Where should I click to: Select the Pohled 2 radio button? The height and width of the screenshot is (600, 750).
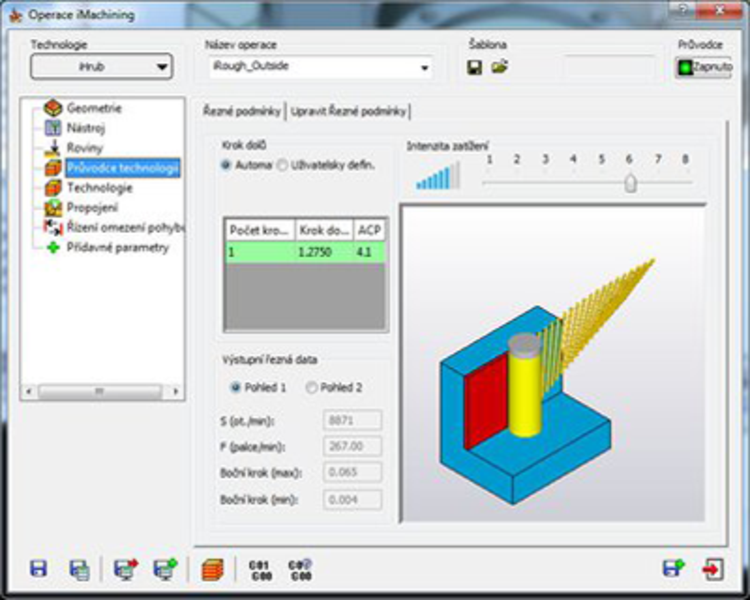(x=312, y=387)
